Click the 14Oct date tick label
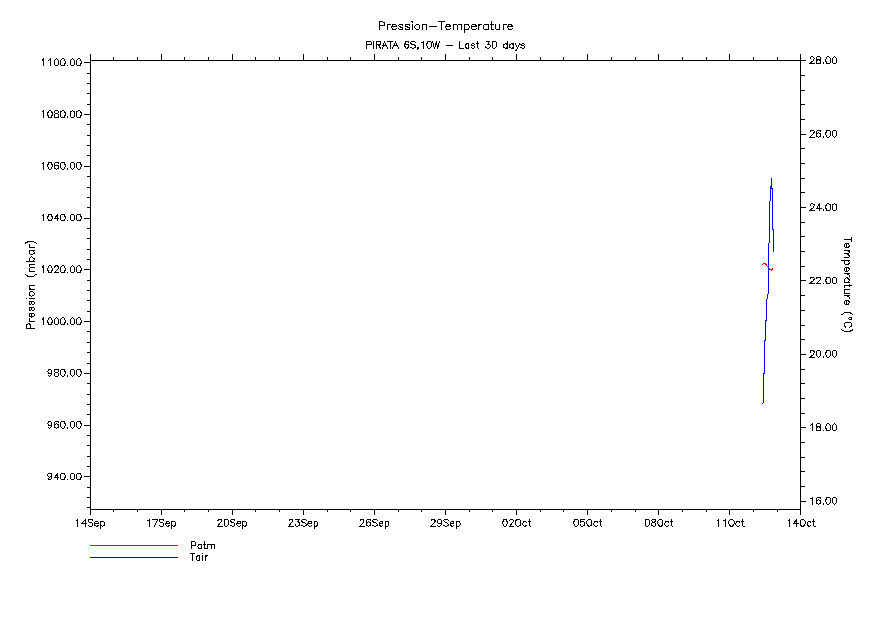891x630 pixels. coord(800,523)
